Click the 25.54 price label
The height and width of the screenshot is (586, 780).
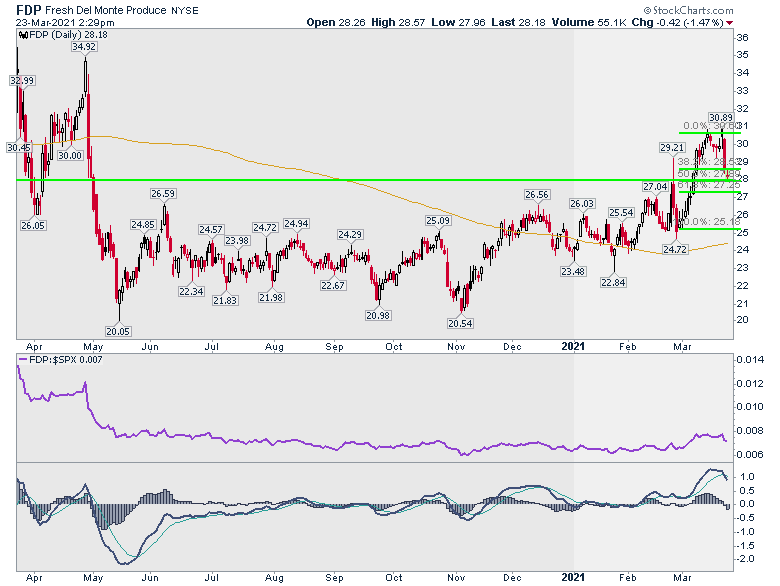pyautogui.click(x=621, y=212)
